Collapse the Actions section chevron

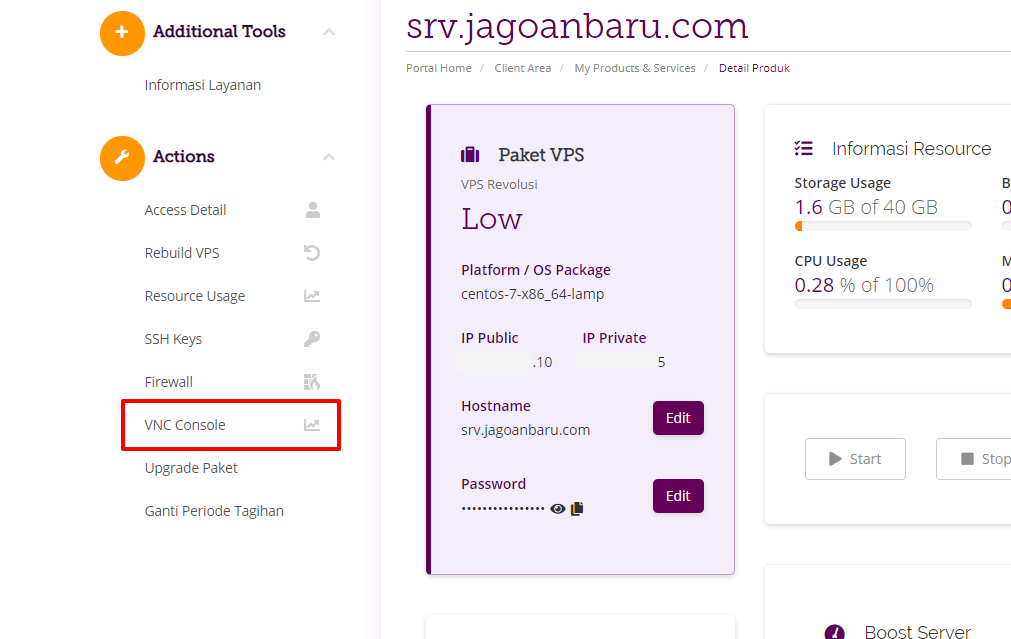(329, 157)
